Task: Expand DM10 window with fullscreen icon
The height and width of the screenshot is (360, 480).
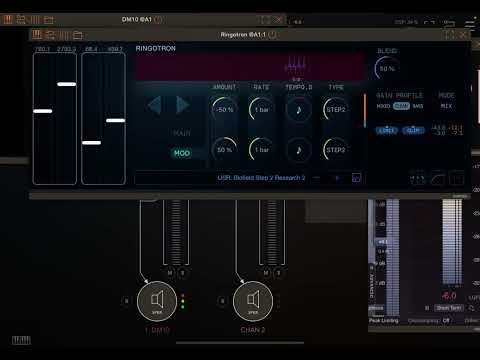Action: coord(266,20)
